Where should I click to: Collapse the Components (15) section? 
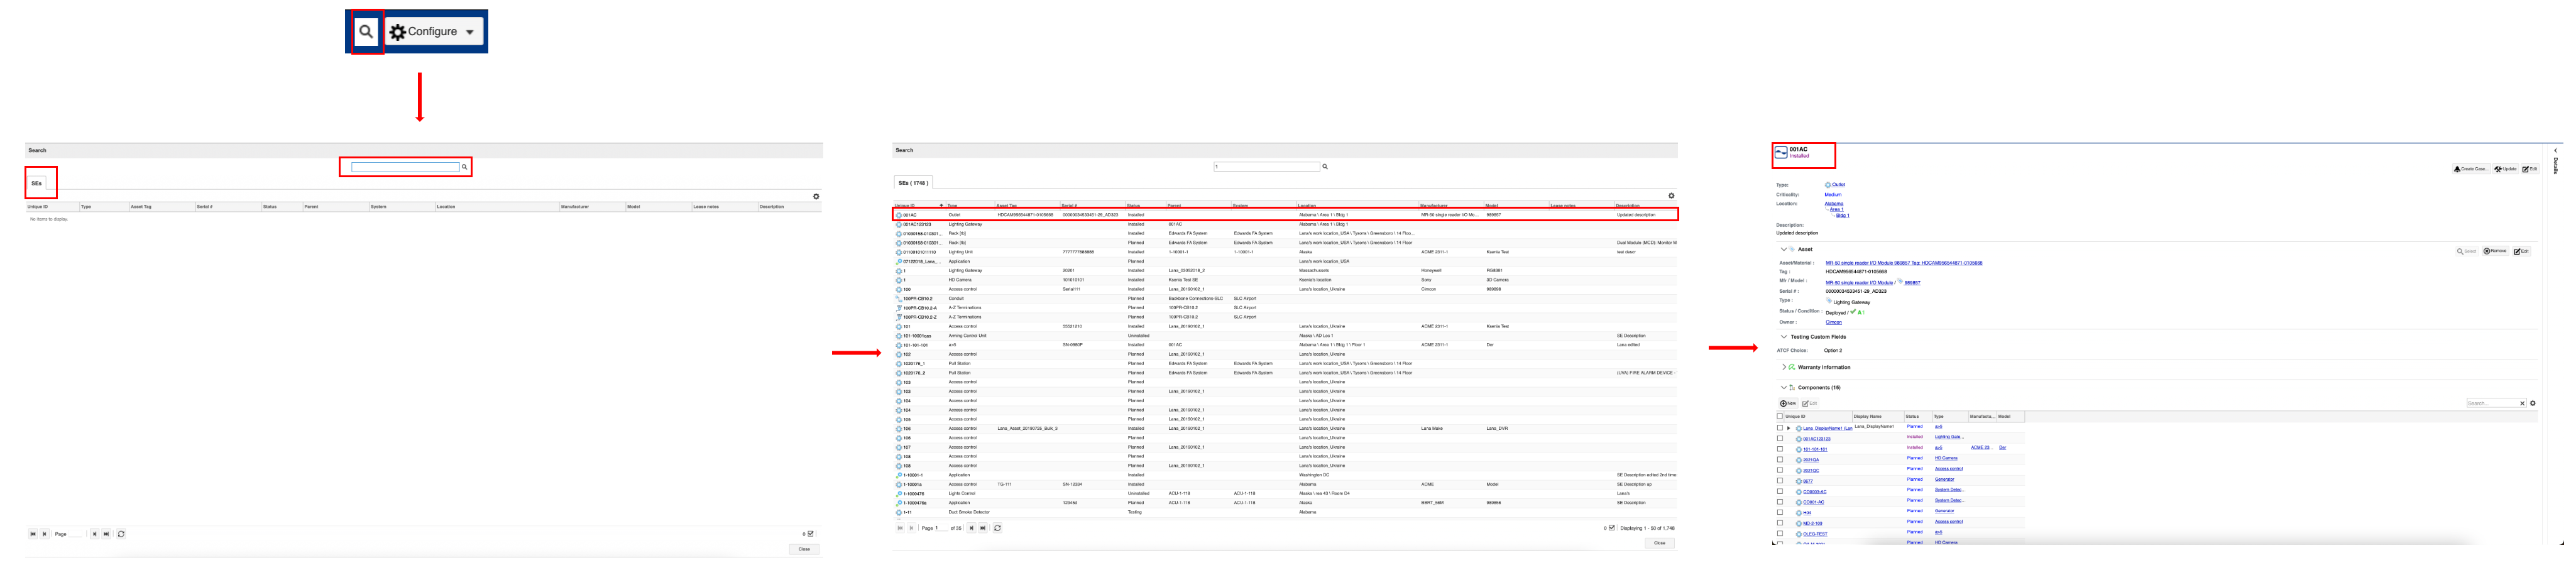(x=1783, y=387)
